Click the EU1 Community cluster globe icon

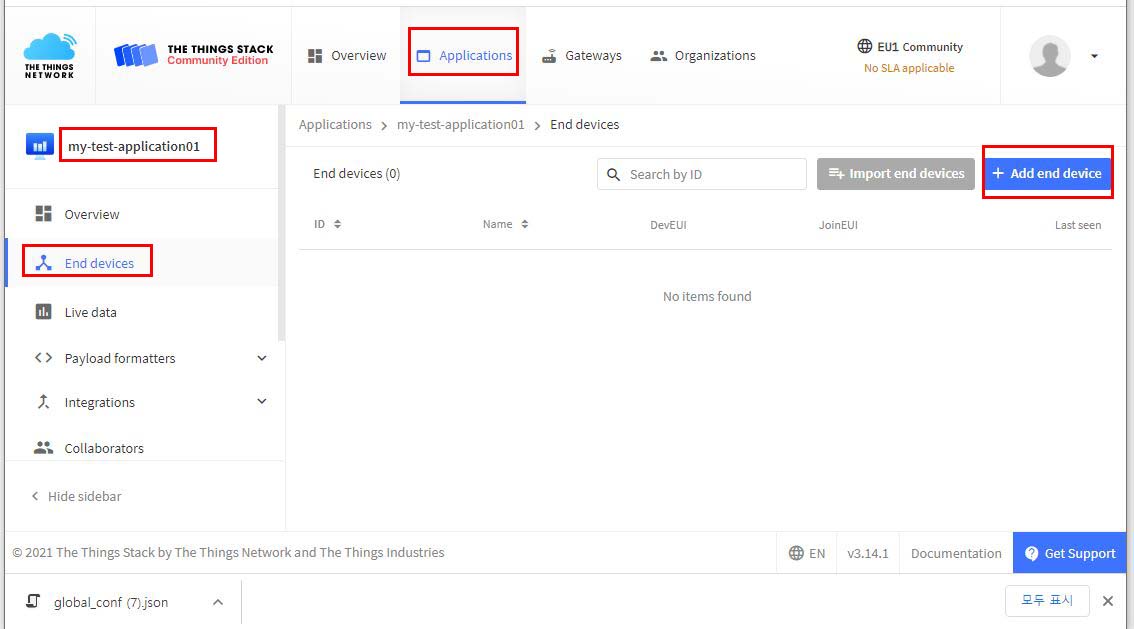point(864,46)
